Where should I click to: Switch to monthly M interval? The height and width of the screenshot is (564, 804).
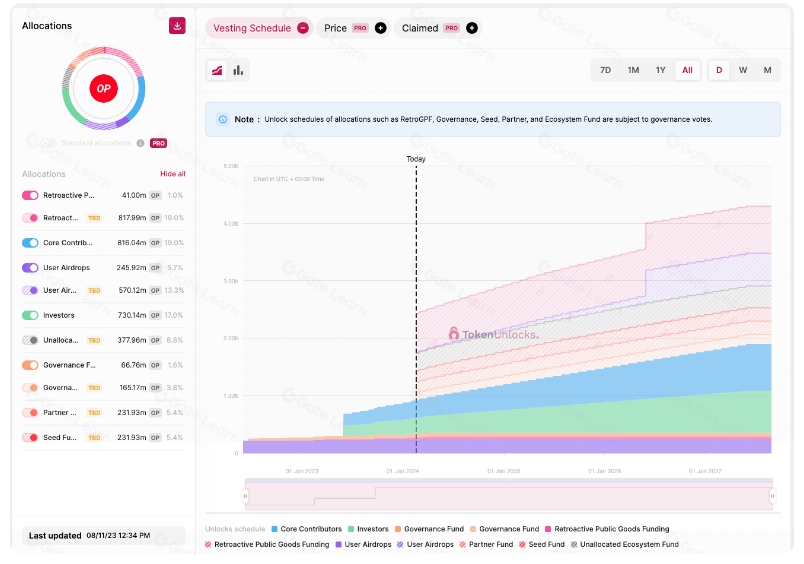pyautogui.click(x=768, y=70)
